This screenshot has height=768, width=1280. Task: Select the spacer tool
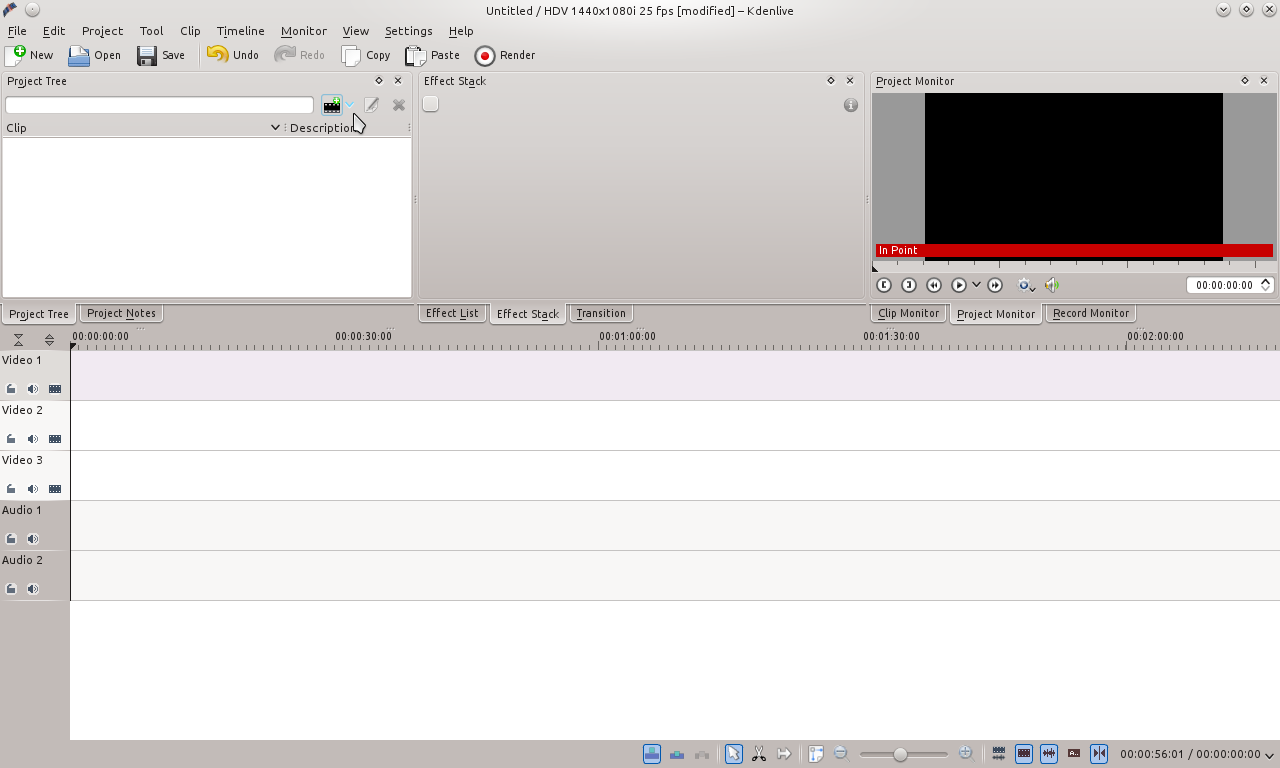[784, 754]
